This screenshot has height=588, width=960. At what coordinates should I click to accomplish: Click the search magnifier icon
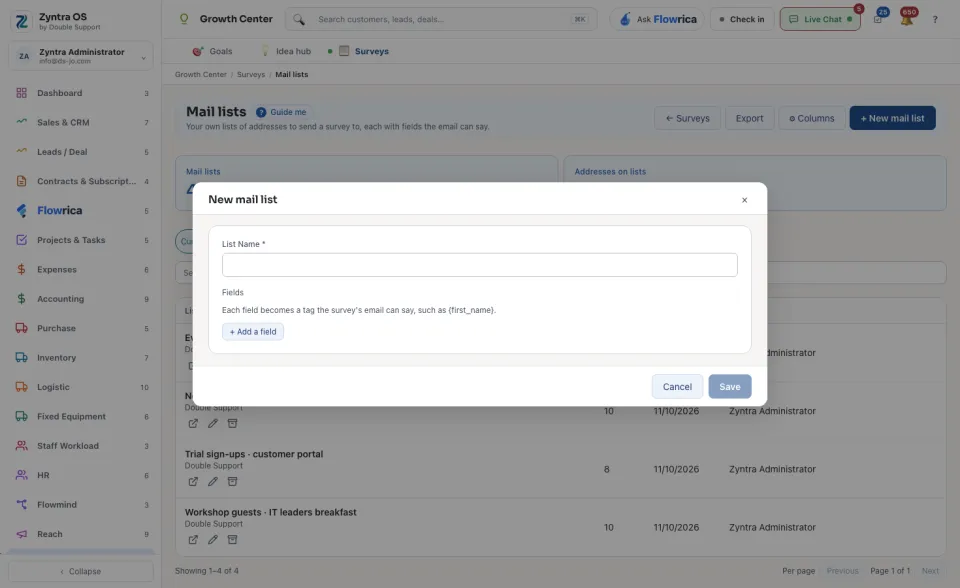(x=299, y=20)
